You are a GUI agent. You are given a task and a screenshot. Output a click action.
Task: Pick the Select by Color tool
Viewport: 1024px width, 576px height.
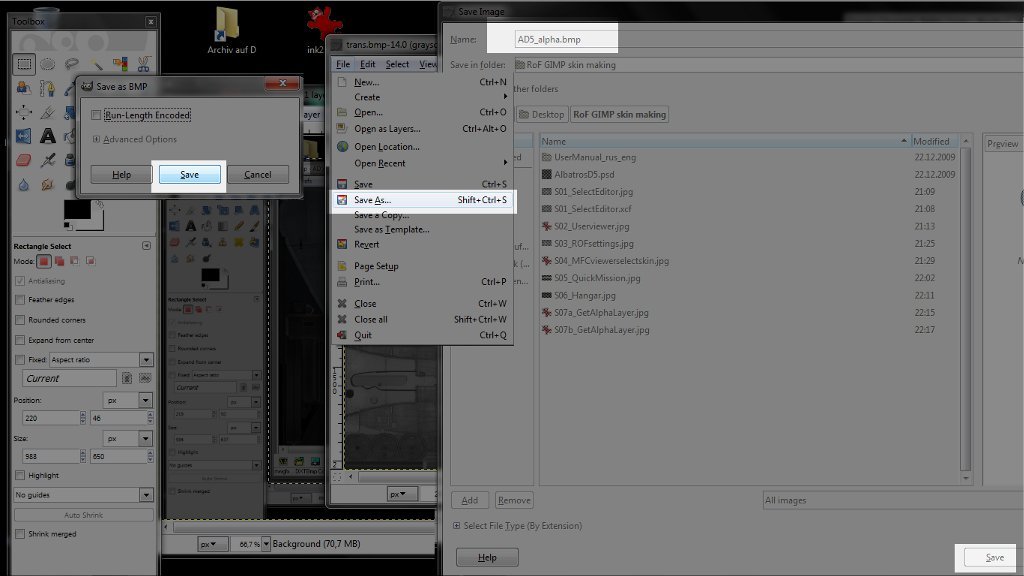[120, 64]
